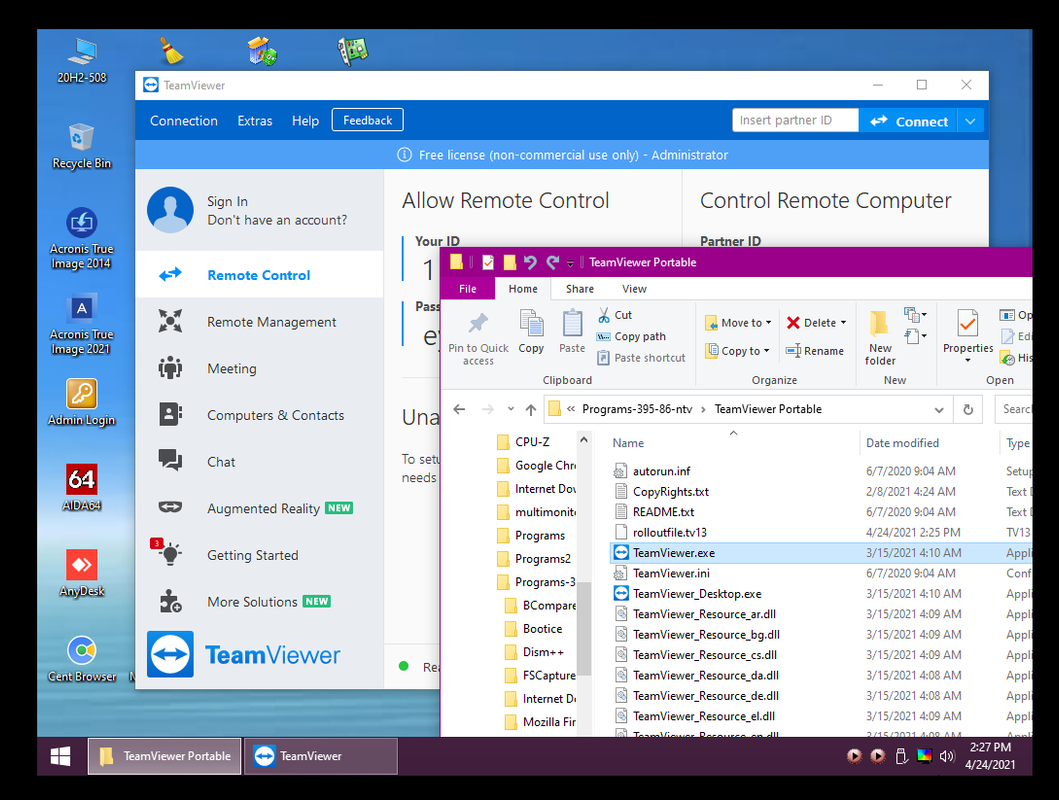This screenshot has width=1059, height=800.
Task: Click Programs-395-86-ntv in address breadcrumb
Action: click(x=637, y=409)
